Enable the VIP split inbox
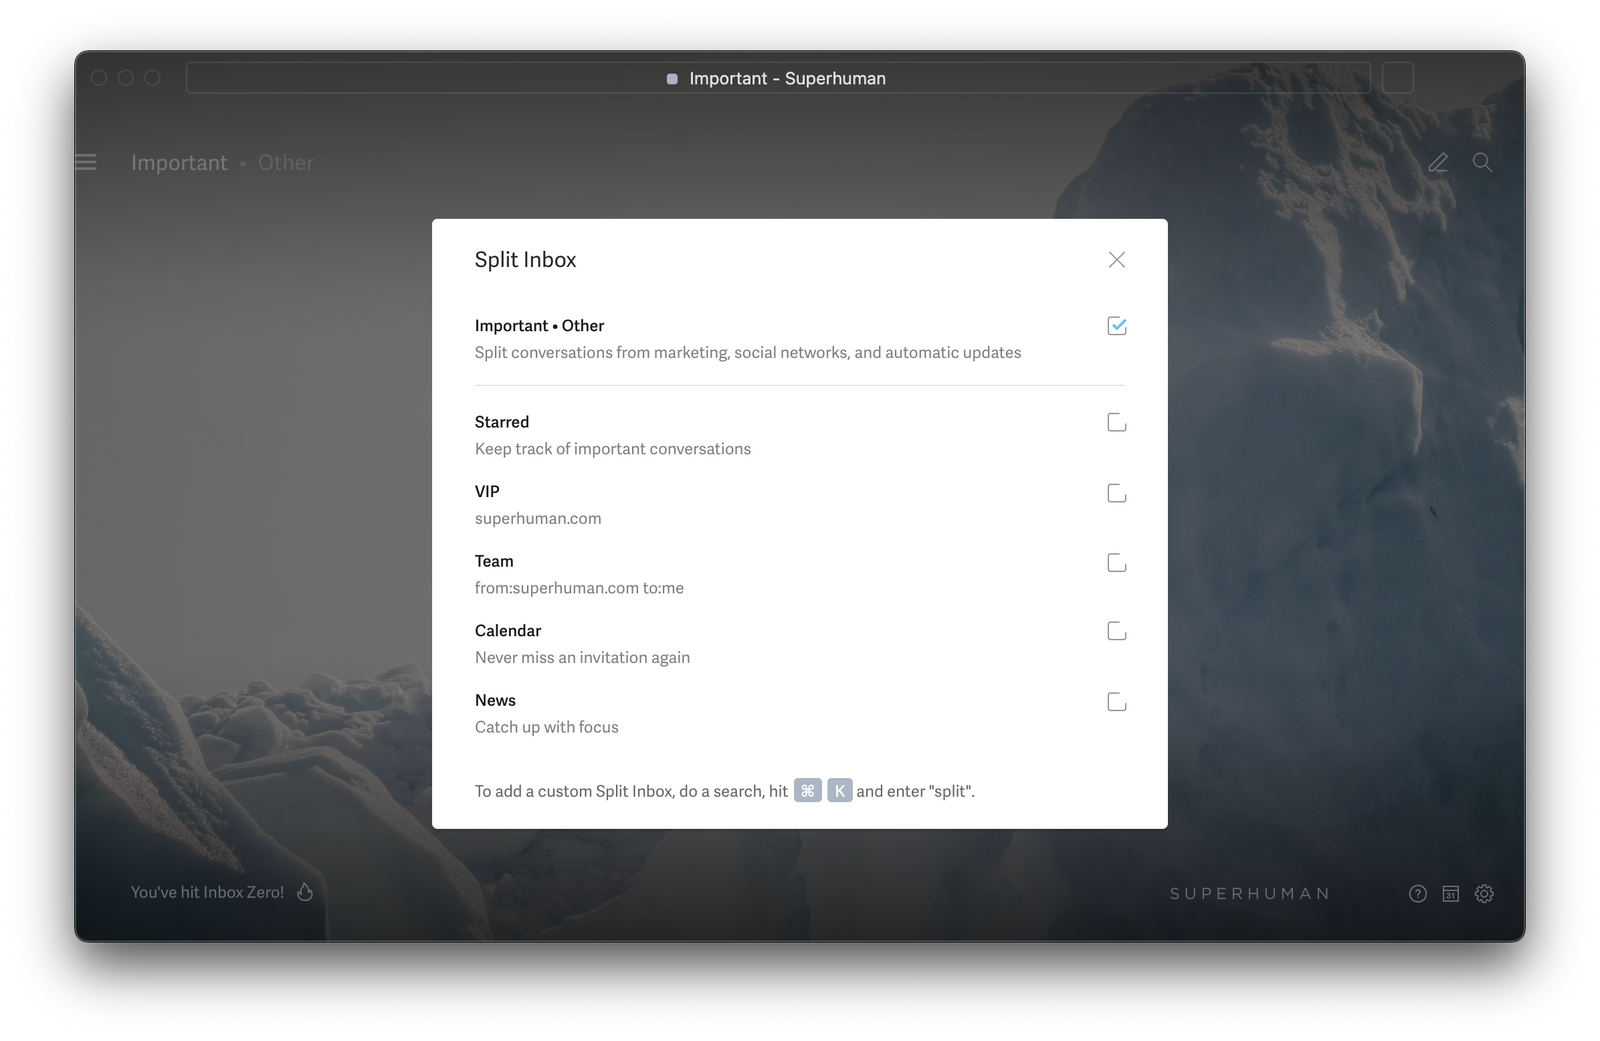Screen dimensions: 1600x1041 pos(1115,492)
